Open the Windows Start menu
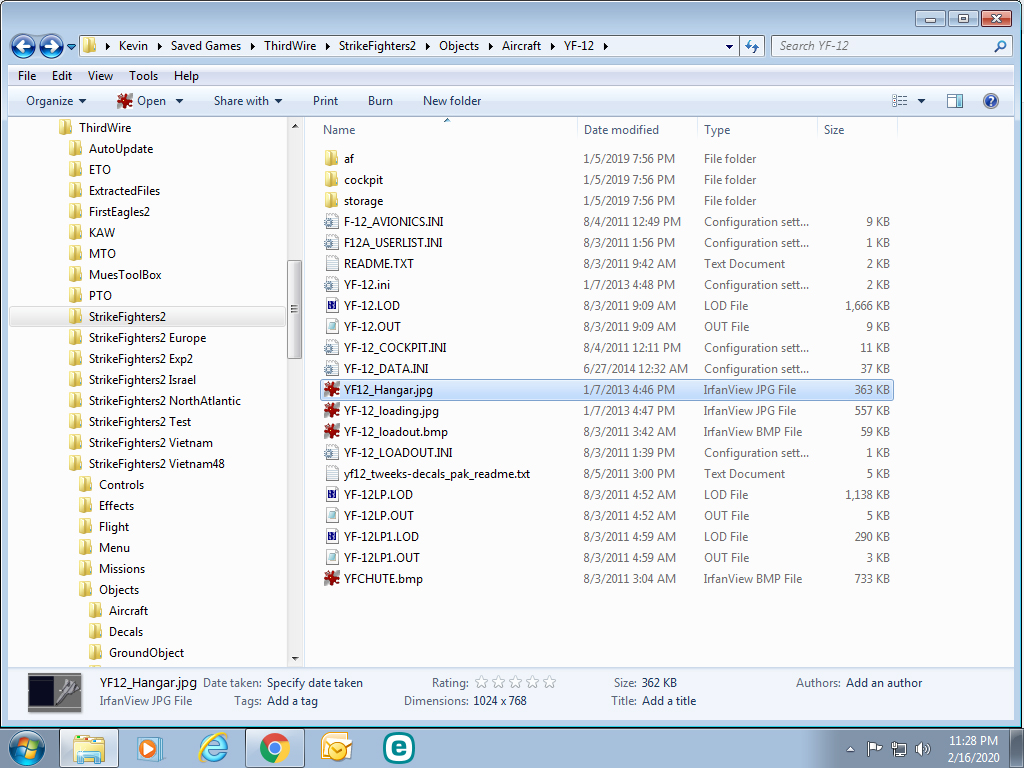 27,748
